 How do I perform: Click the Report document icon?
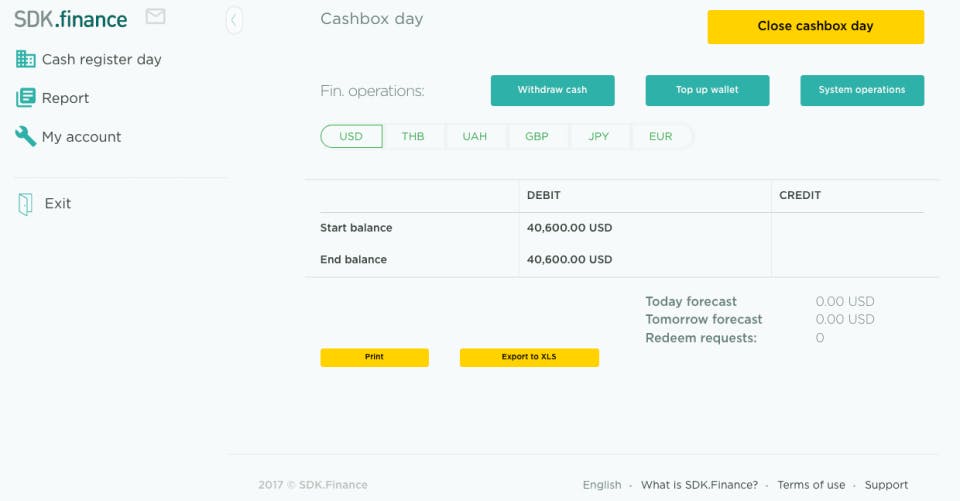point(25,98)
